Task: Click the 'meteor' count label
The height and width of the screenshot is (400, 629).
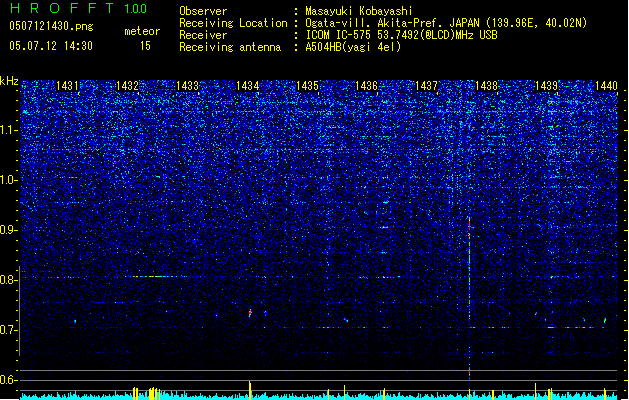Action: point(142,31)
